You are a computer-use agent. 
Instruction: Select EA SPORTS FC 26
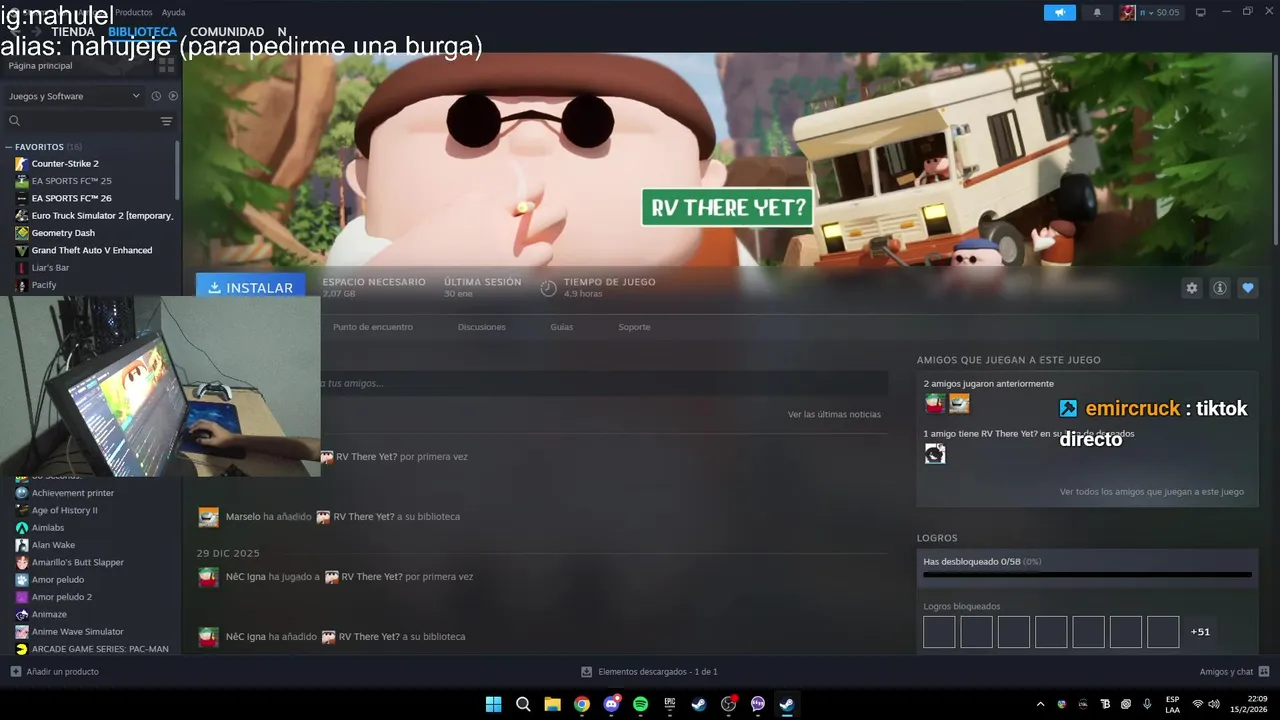pos(71,198)
